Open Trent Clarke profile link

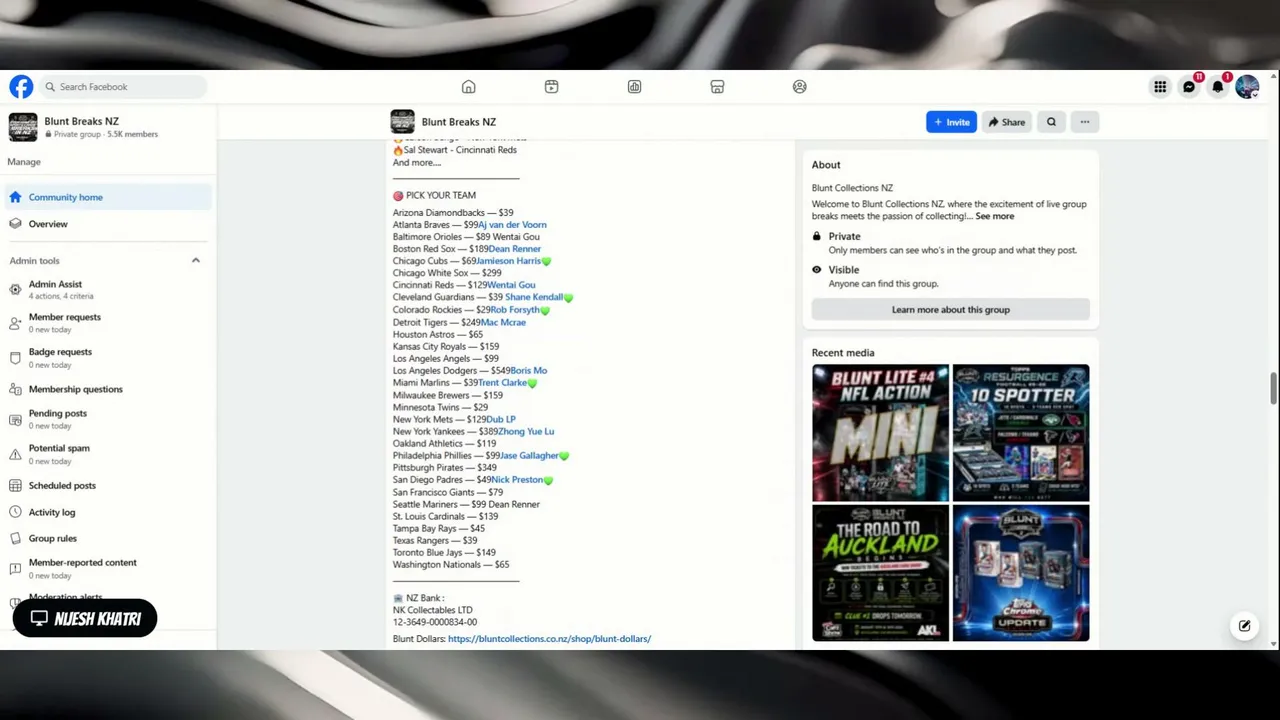click(502, 383)
